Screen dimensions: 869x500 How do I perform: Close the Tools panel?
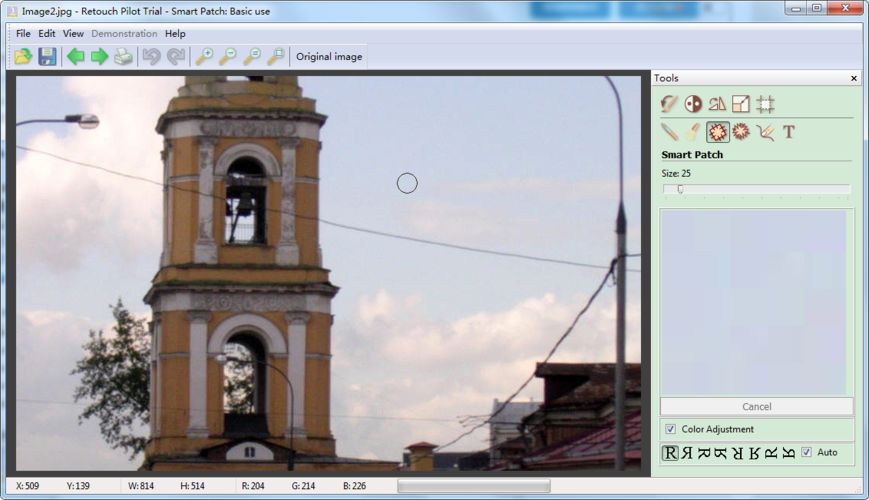[854, 78]
